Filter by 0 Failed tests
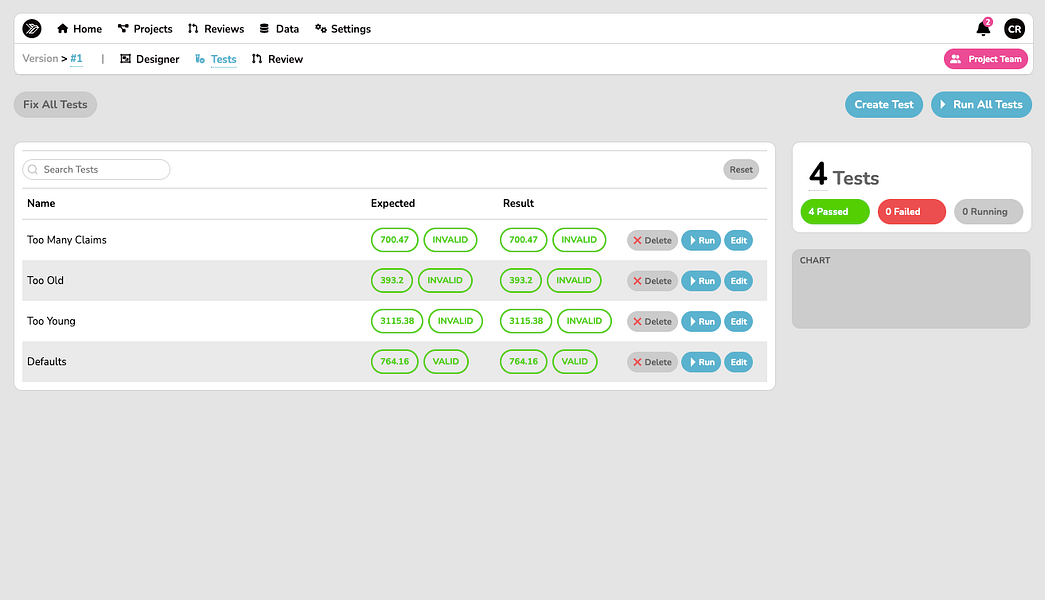Screen dimensions: 1045x600 912,211
